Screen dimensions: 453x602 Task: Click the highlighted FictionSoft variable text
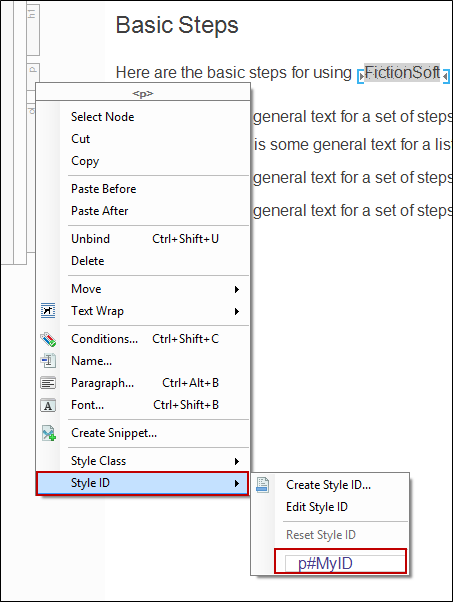tap(402, 72)
